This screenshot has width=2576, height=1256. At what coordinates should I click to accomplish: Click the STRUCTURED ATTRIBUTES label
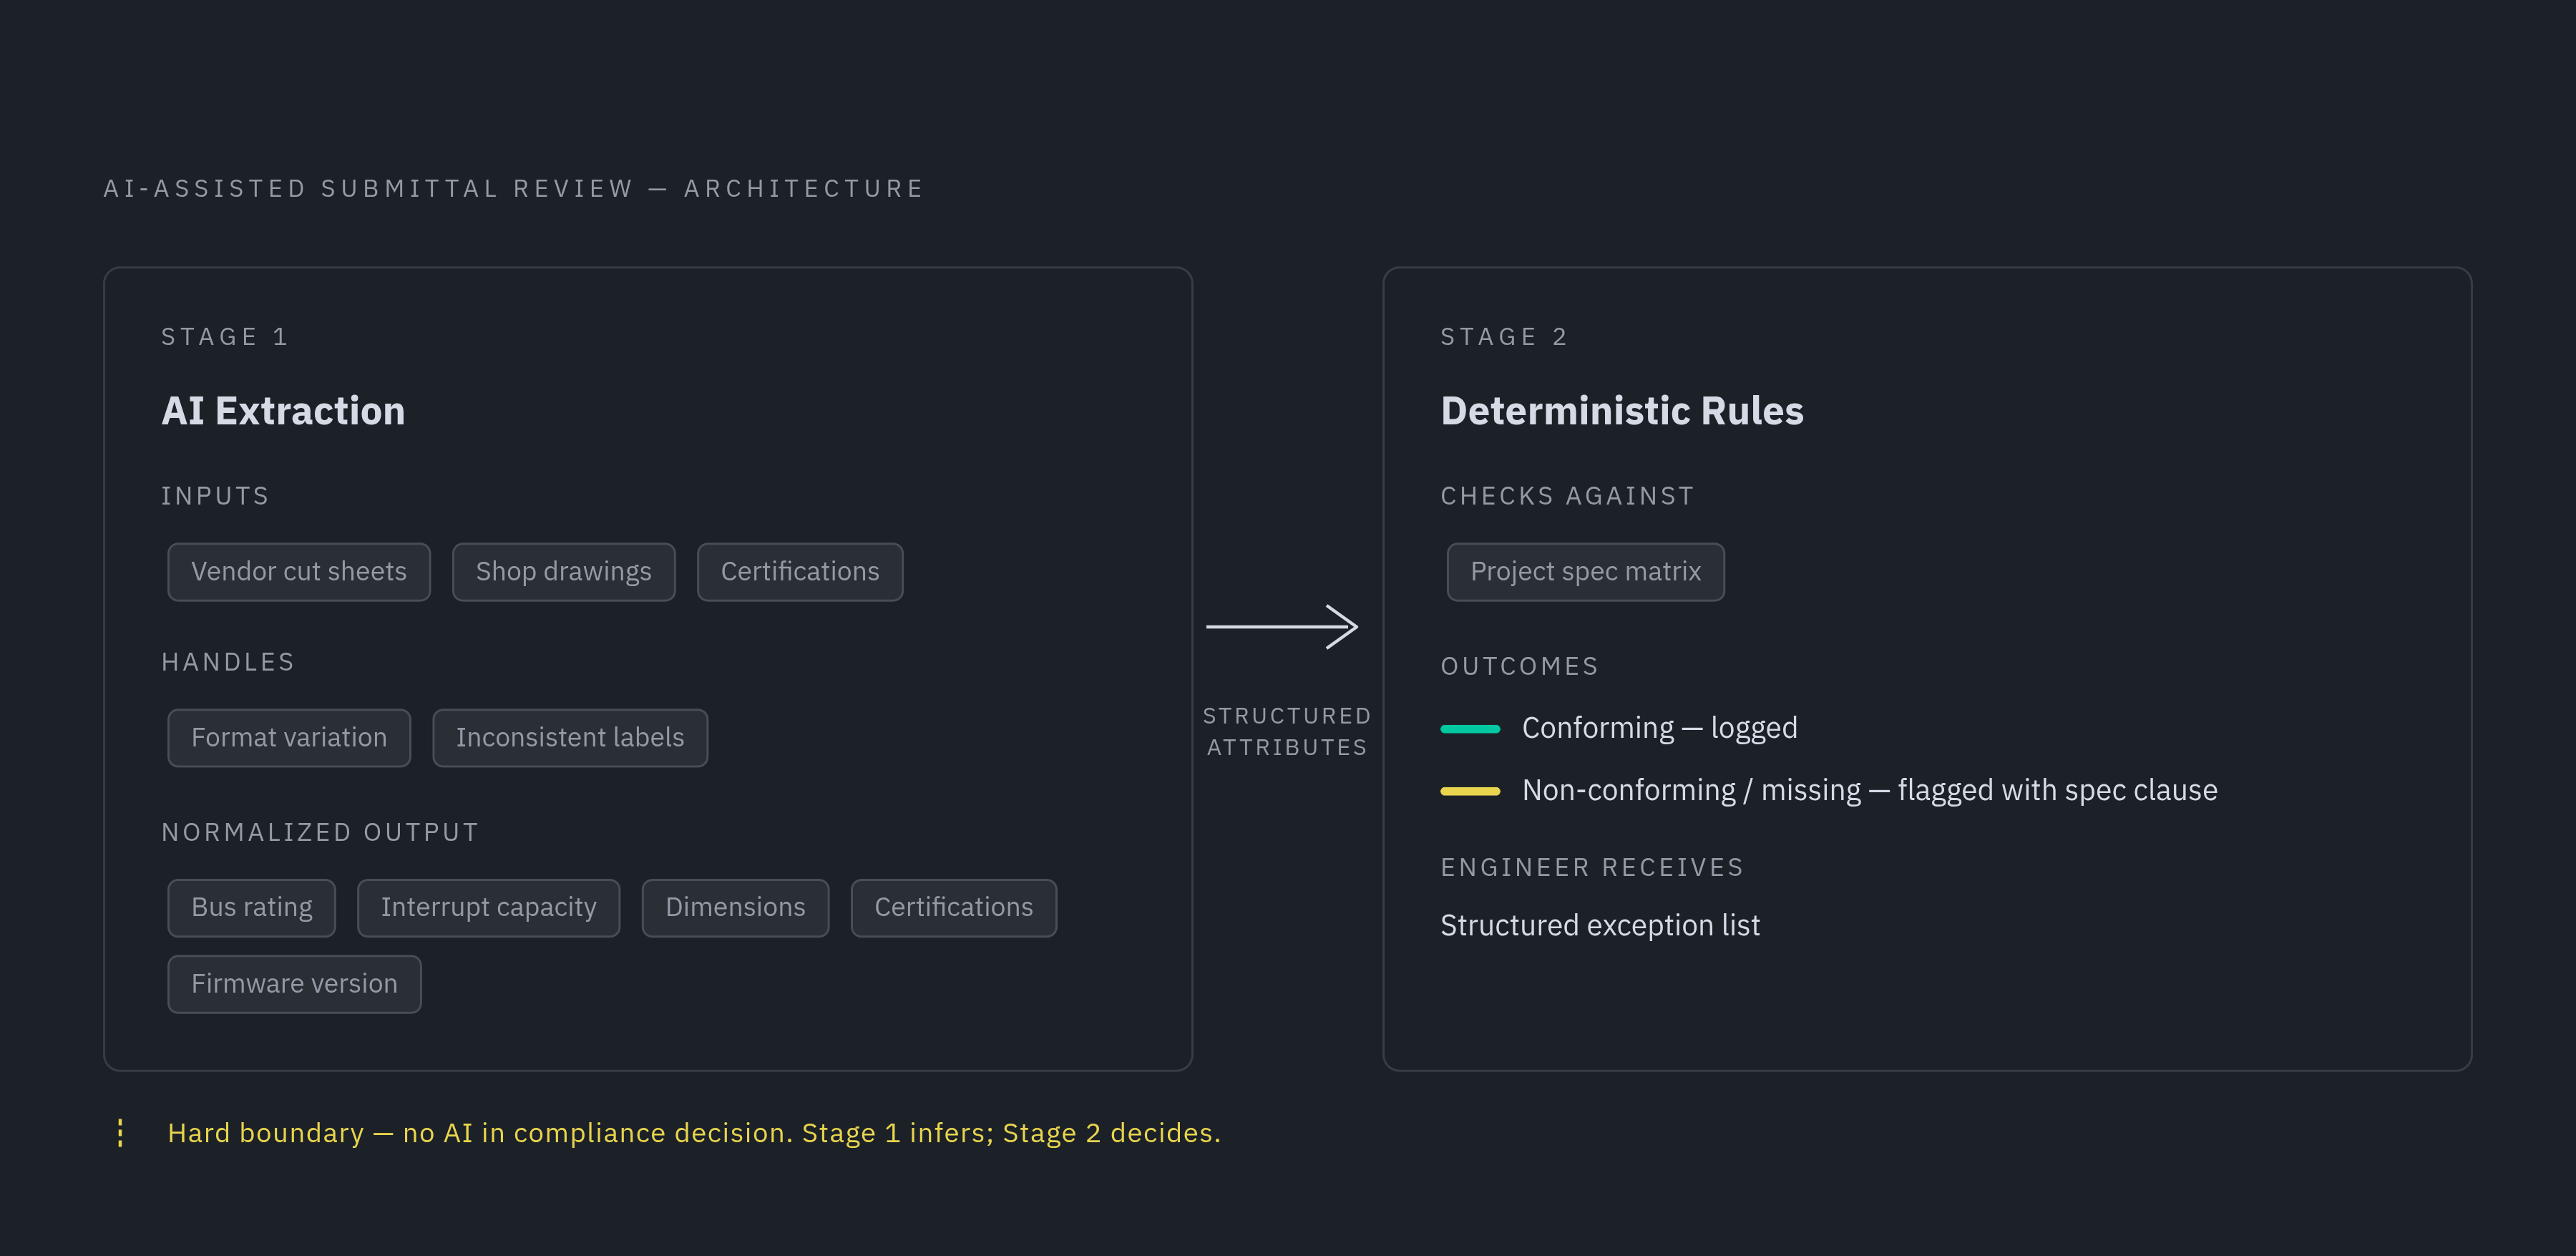1287,732
